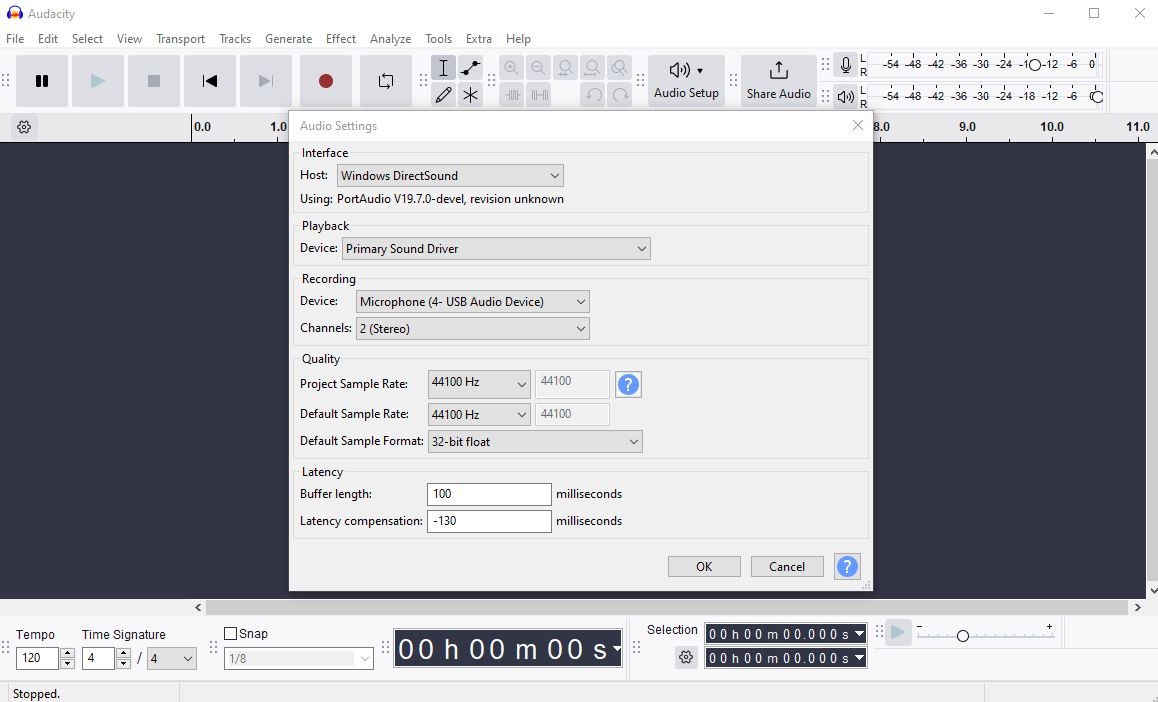Open timeline options gear icon
1158x702 pixels.
point(24,127)
